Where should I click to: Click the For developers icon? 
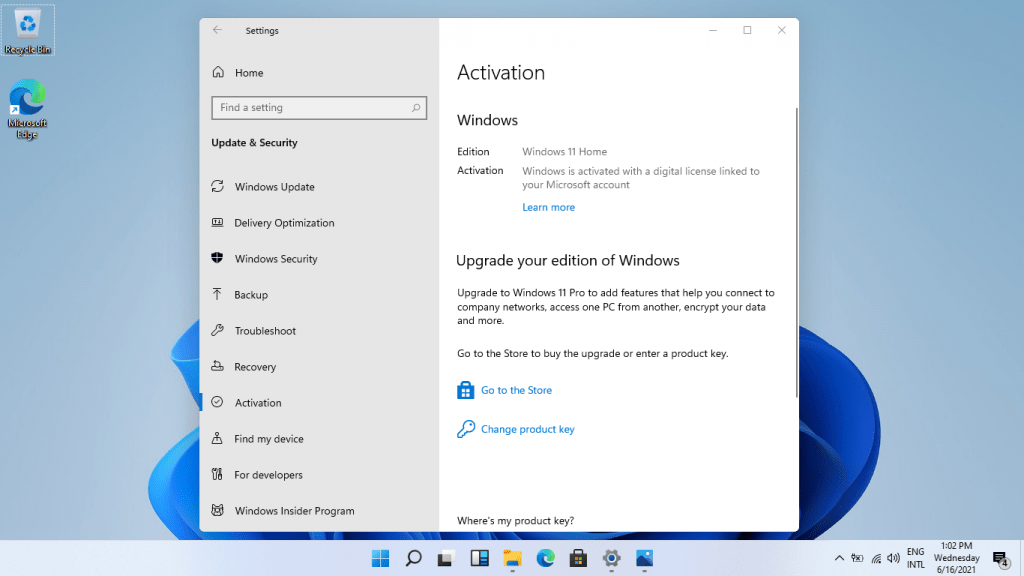tap(217, 475)
